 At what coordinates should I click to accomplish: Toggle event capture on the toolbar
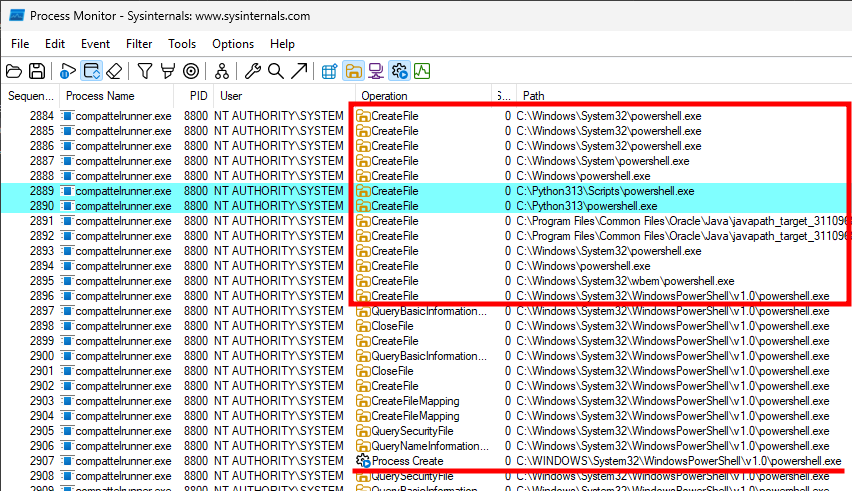coord(67,71)
